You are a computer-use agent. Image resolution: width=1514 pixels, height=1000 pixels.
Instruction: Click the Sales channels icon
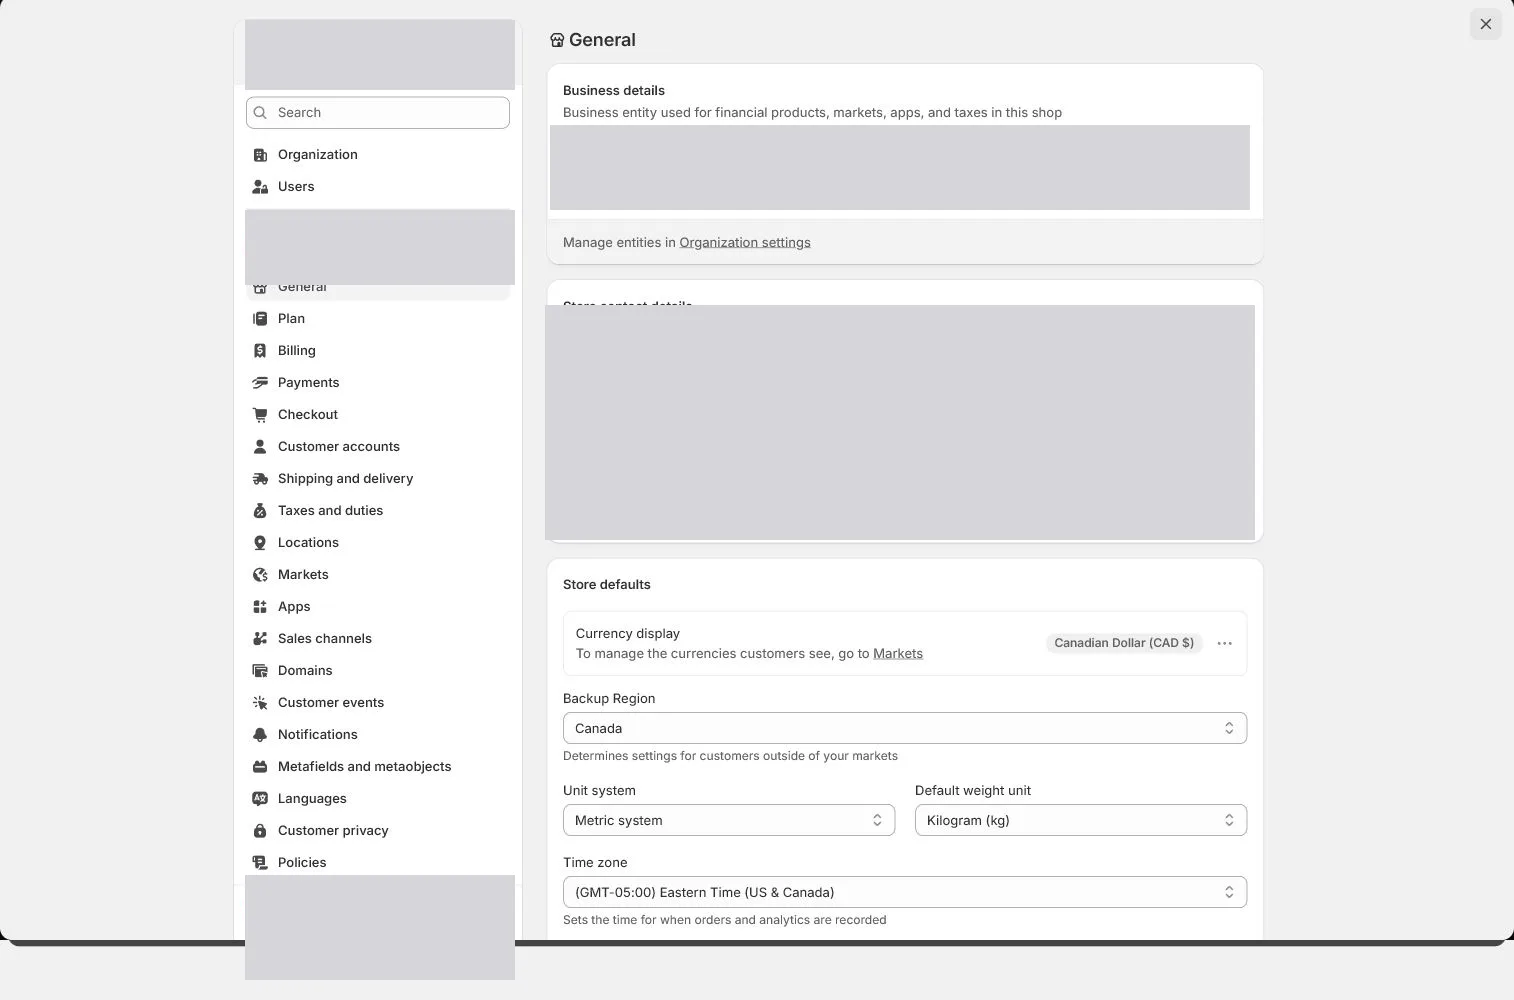260,639
